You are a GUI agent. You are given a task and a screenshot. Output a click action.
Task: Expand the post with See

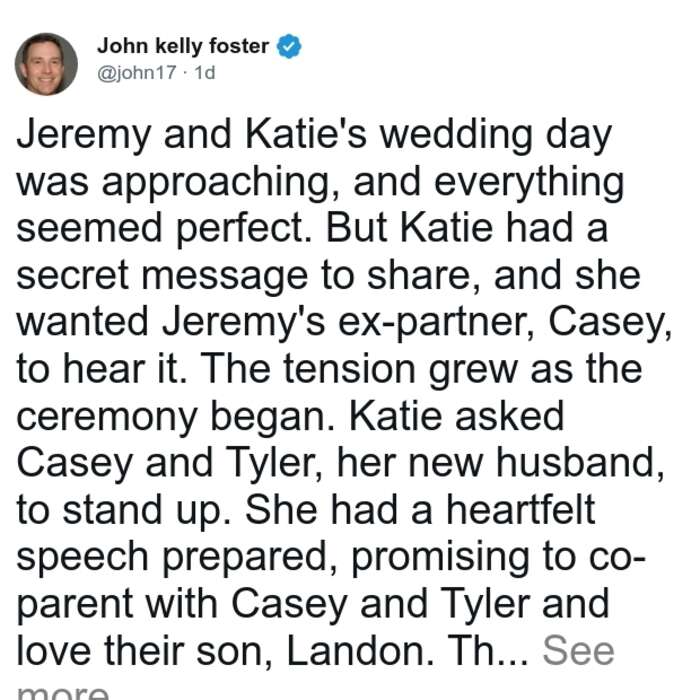[578, 650]
